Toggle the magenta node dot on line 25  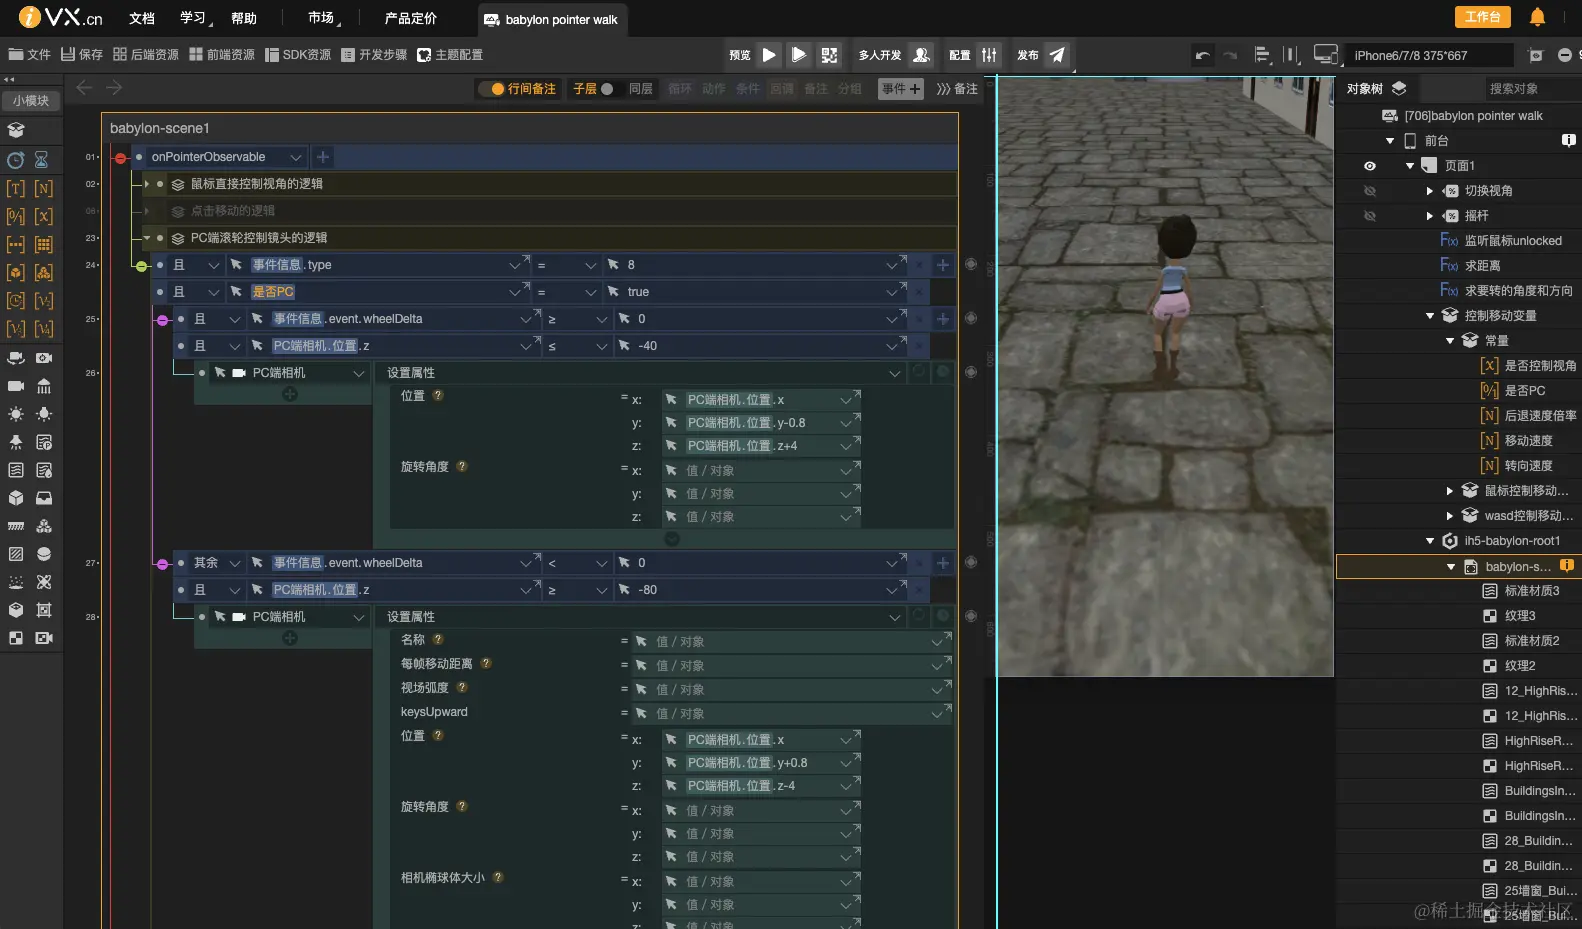point(162,320)
